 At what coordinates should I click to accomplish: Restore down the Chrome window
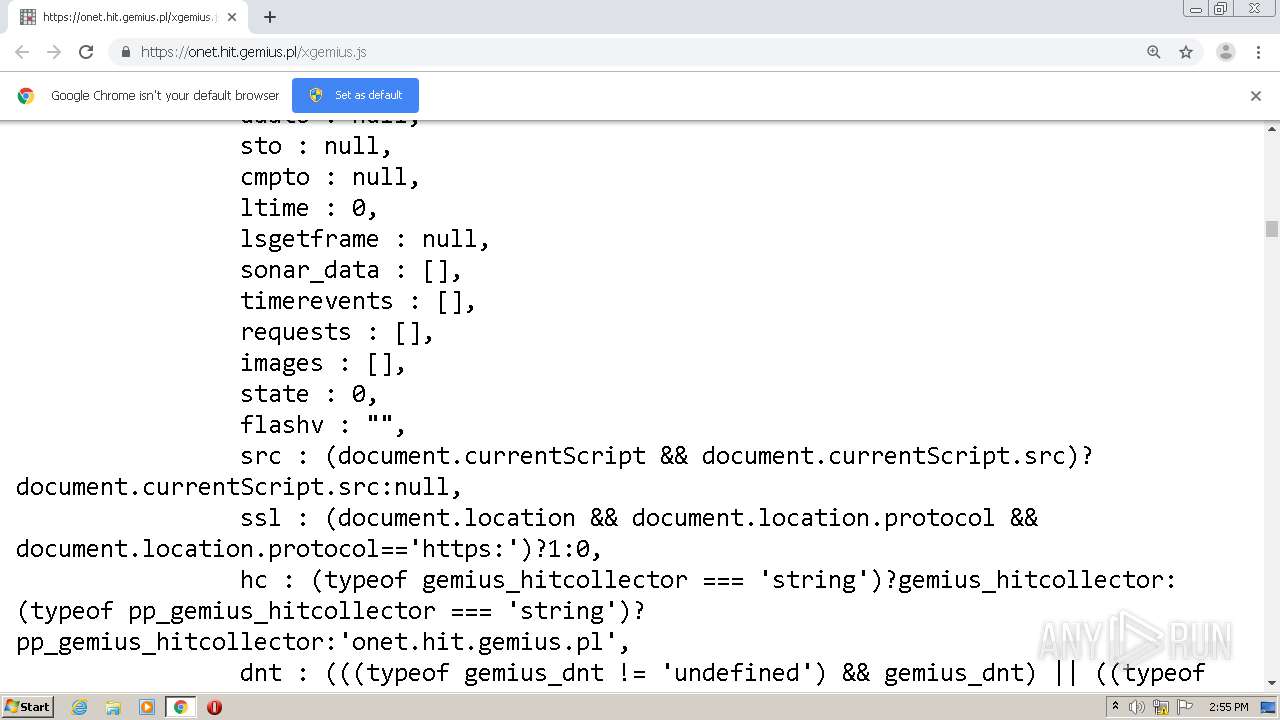click(x=1221, y=9)
